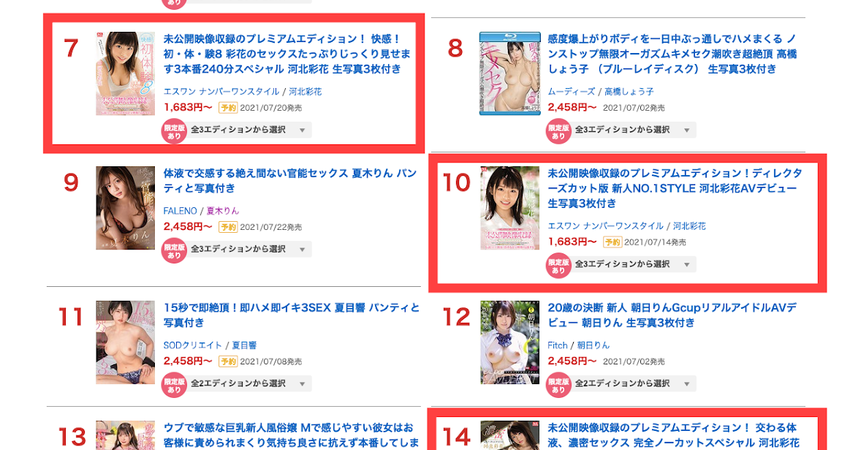Click the rank 12 product title link
This screenshot has width=850, height=450.
pos(672,315)
